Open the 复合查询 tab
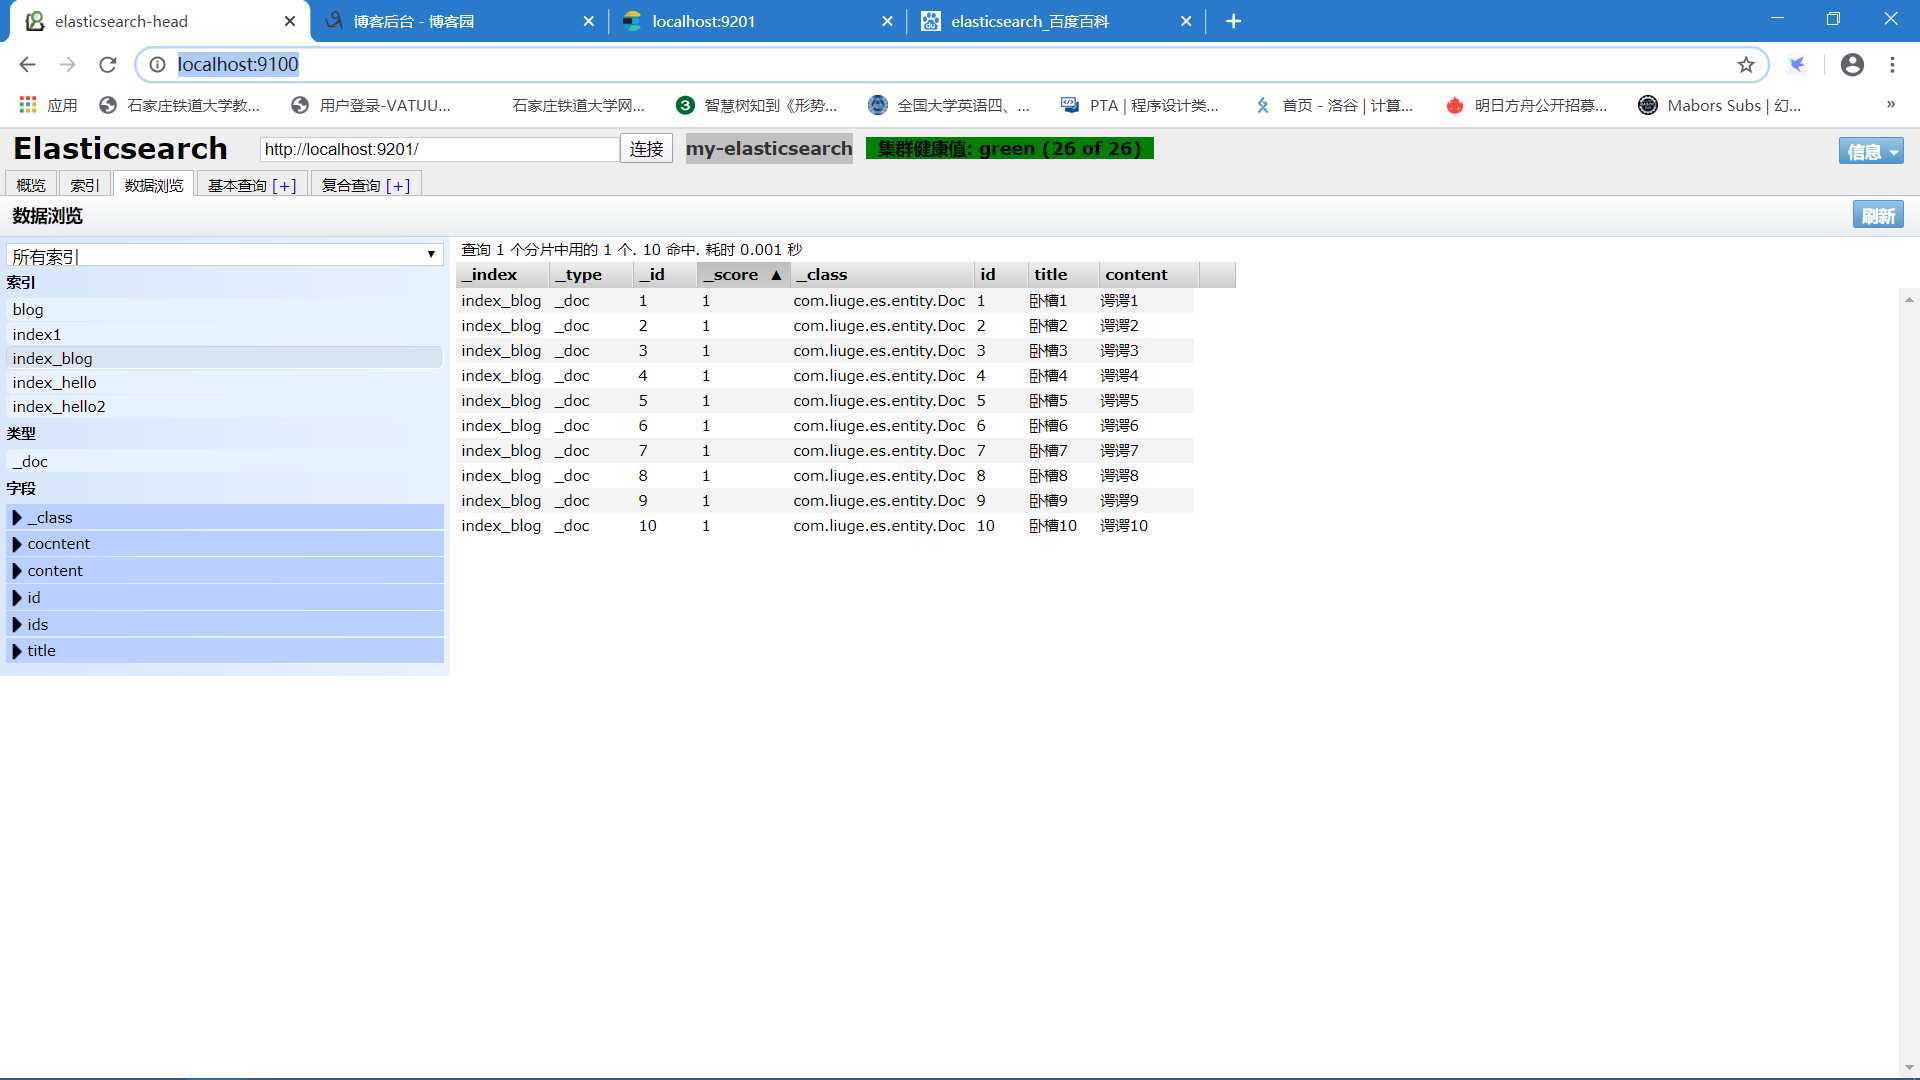 point(365,185)
